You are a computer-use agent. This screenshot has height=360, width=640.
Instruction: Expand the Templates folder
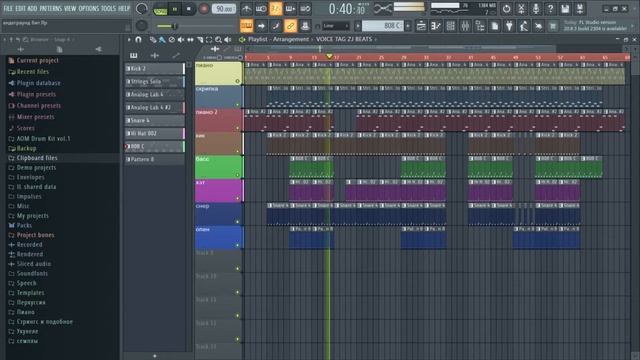[x=30, y=293]
